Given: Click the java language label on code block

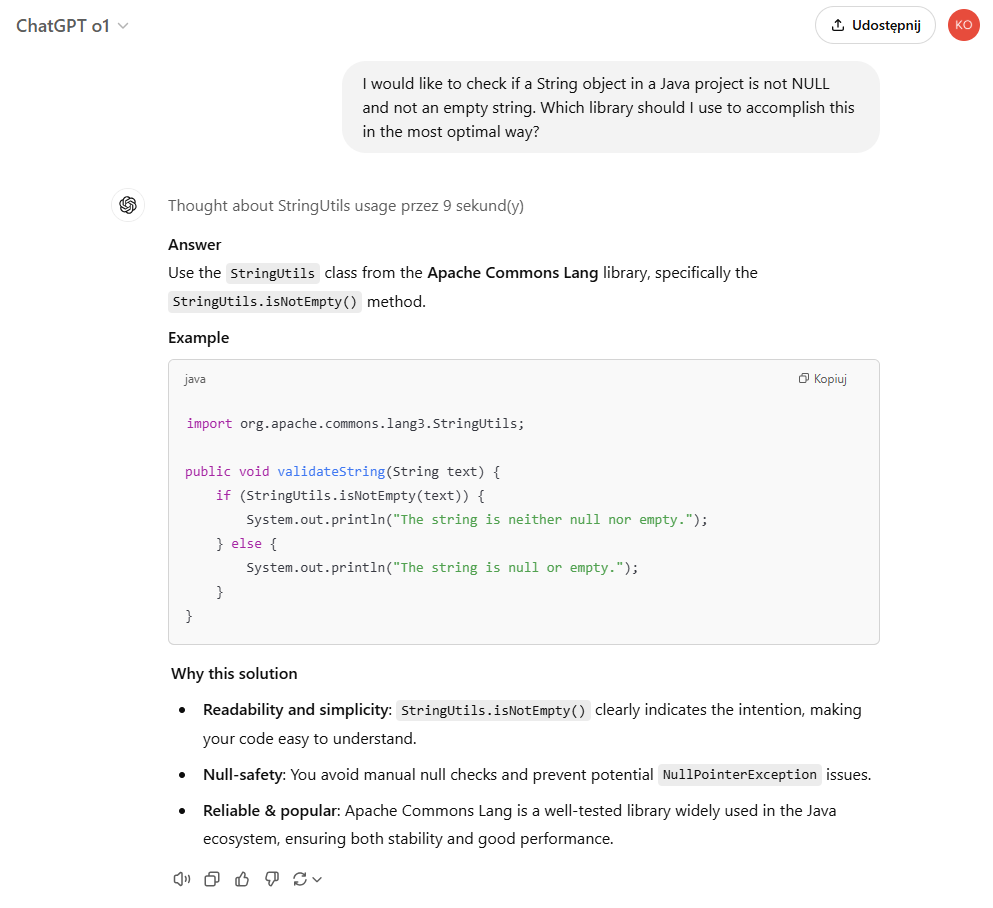Looking at the screenshot, I should tap(195, 378).
